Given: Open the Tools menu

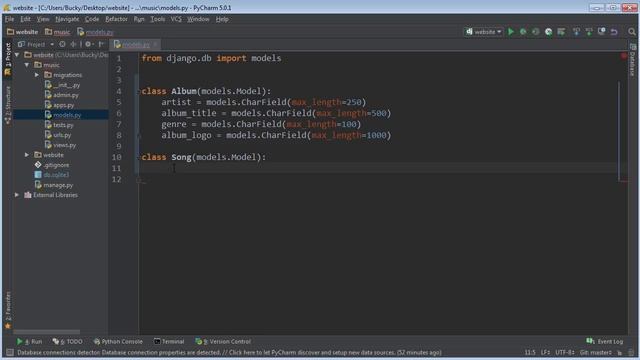Looking at the screenshot, I should point(158,19).
